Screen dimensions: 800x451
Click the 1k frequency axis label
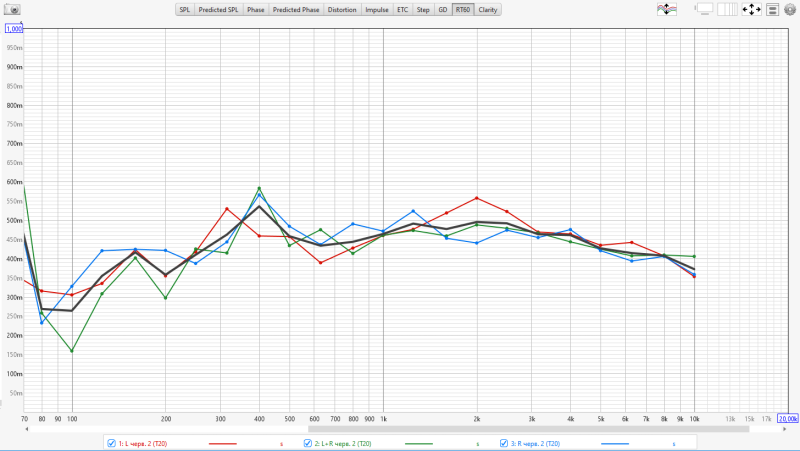[x=383, y=419]
